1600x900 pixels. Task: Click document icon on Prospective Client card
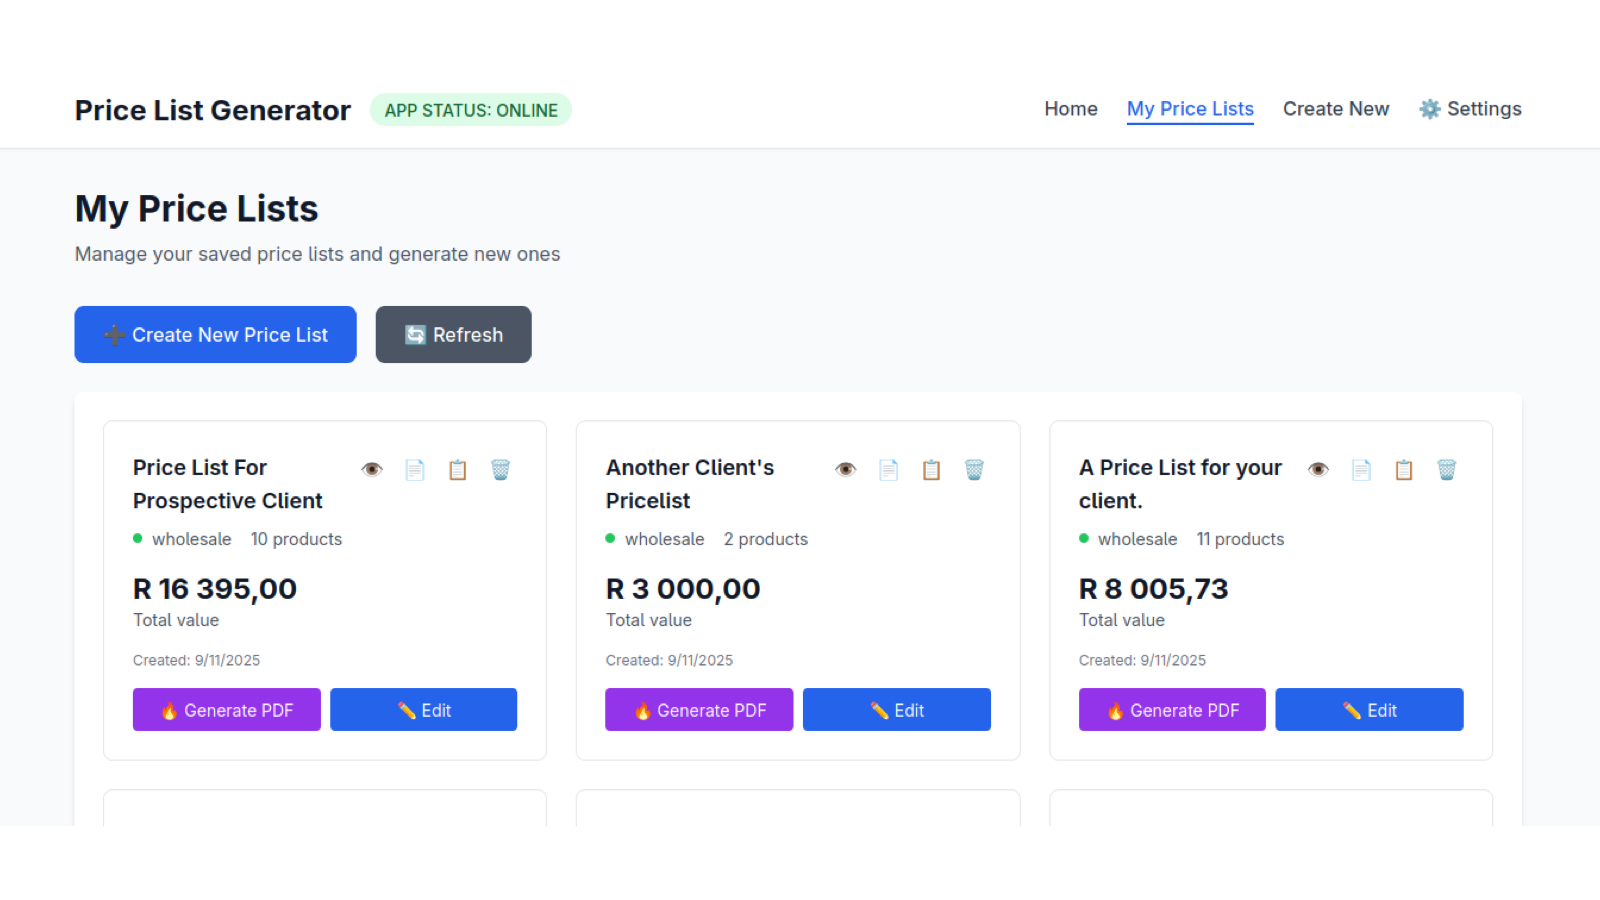(415, 470)
